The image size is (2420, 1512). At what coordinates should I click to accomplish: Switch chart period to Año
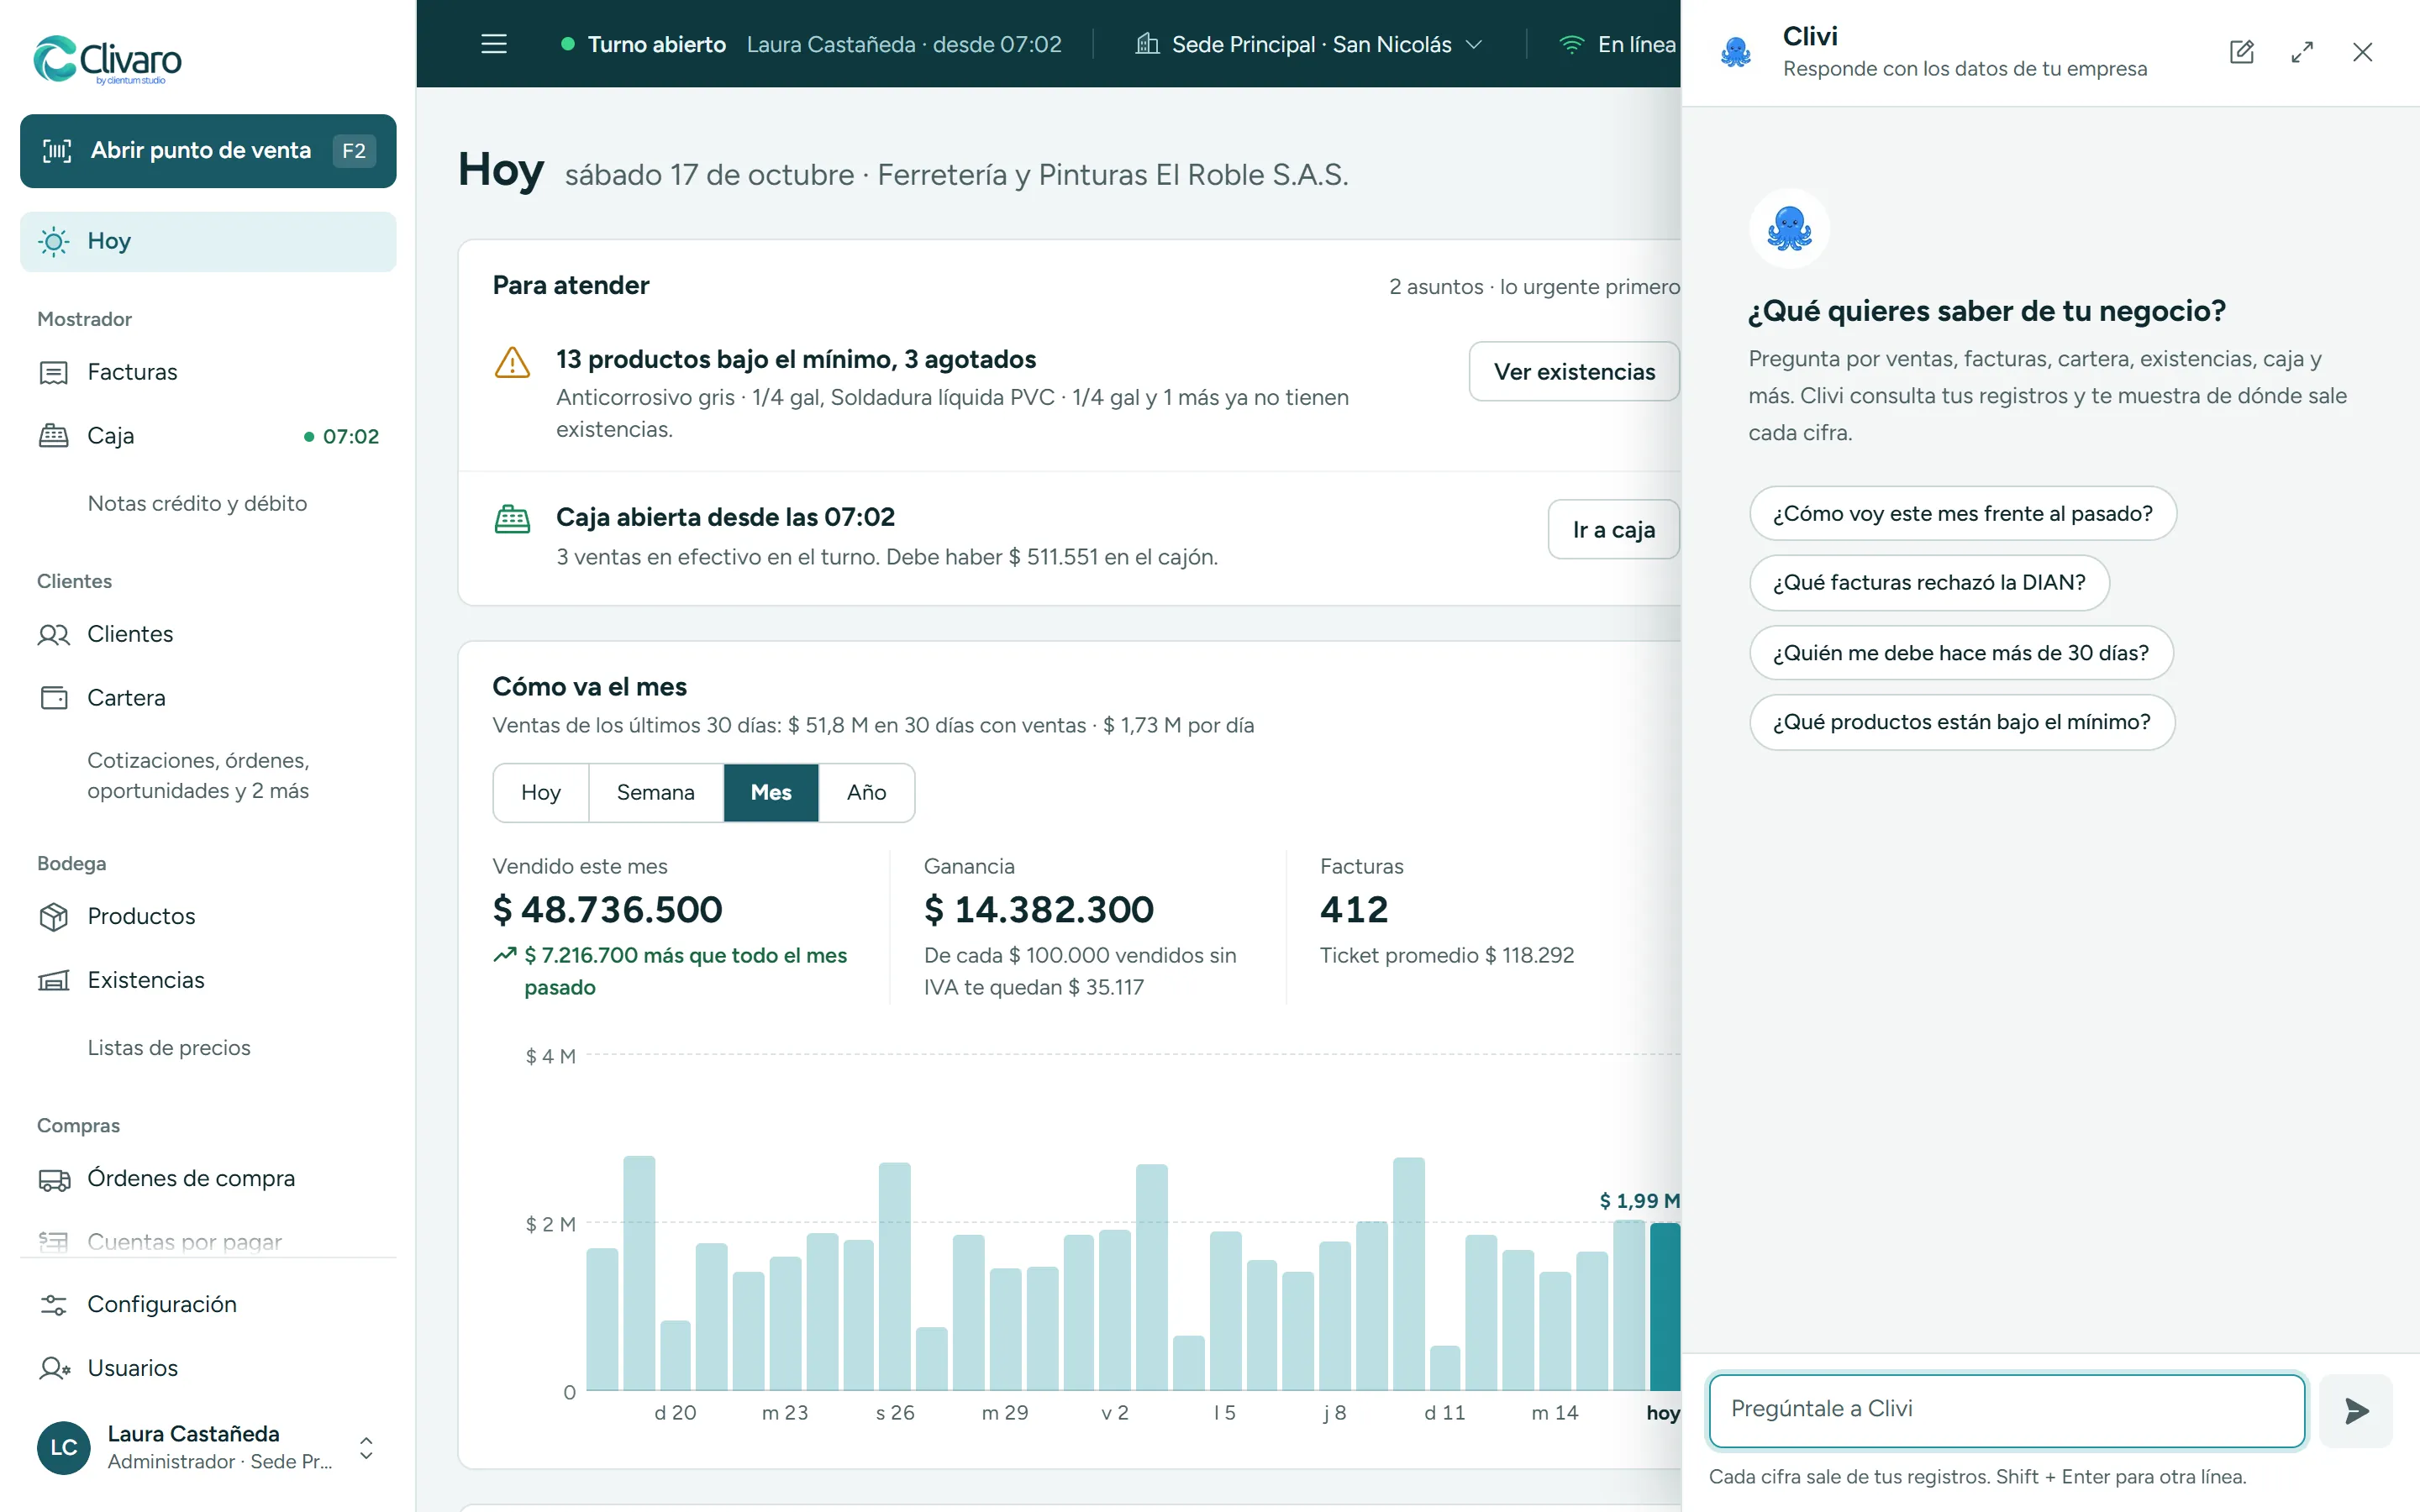pyautogui.click(x=866, y=792)
